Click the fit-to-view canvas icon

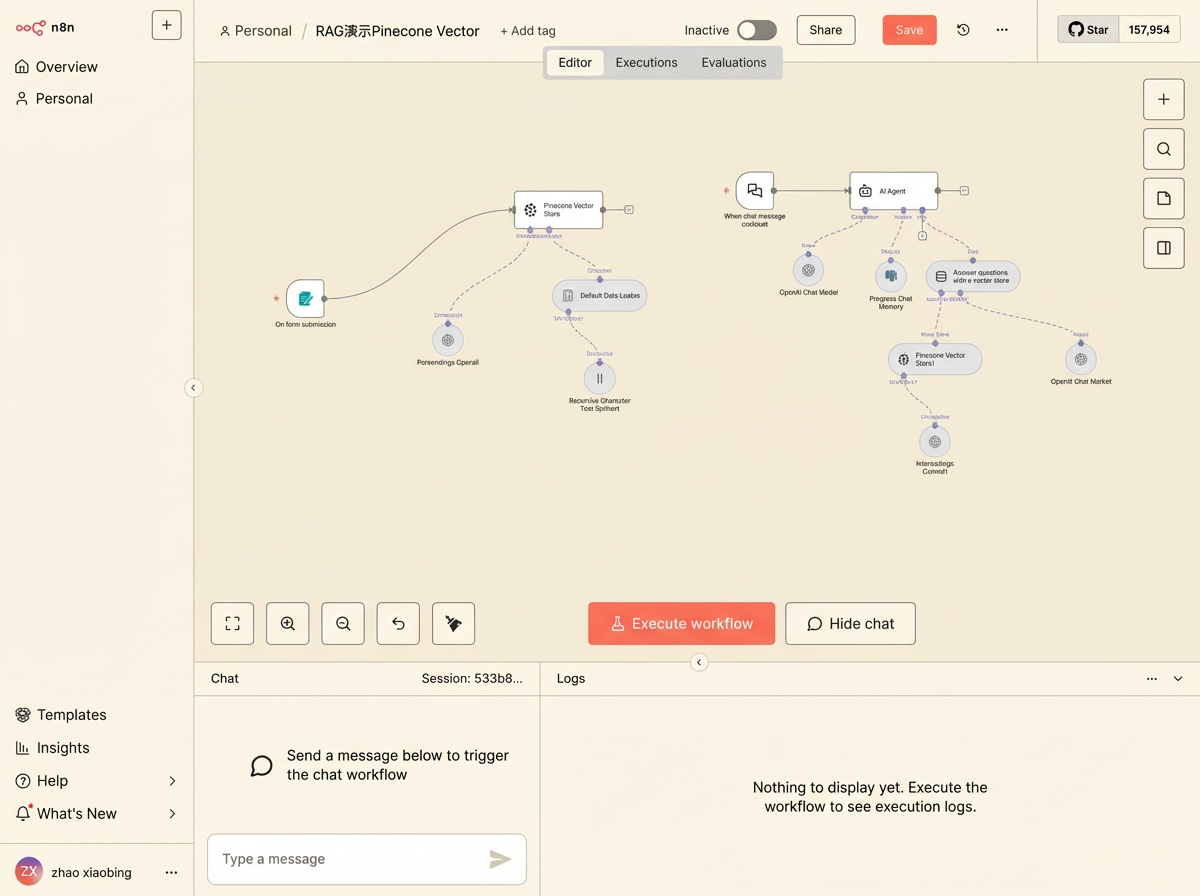tap(232, 624)
